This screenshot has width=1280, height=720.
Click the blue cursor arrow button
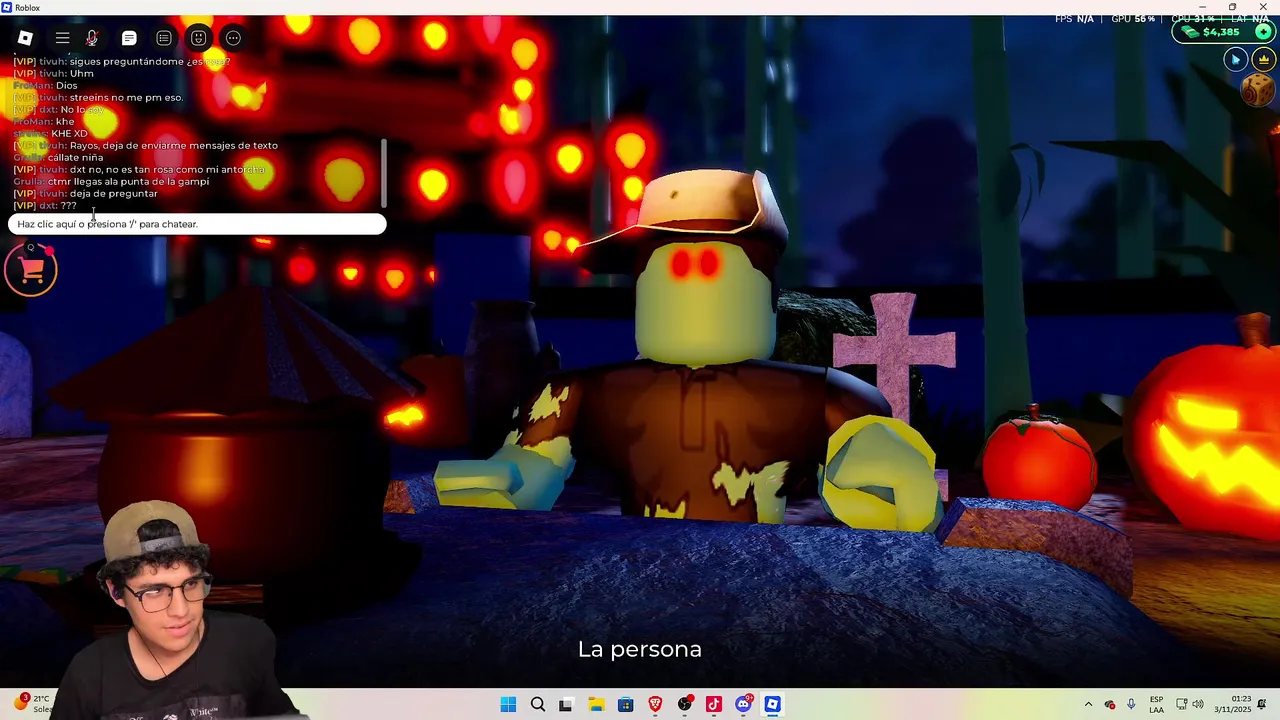[x=1236, y=60]
